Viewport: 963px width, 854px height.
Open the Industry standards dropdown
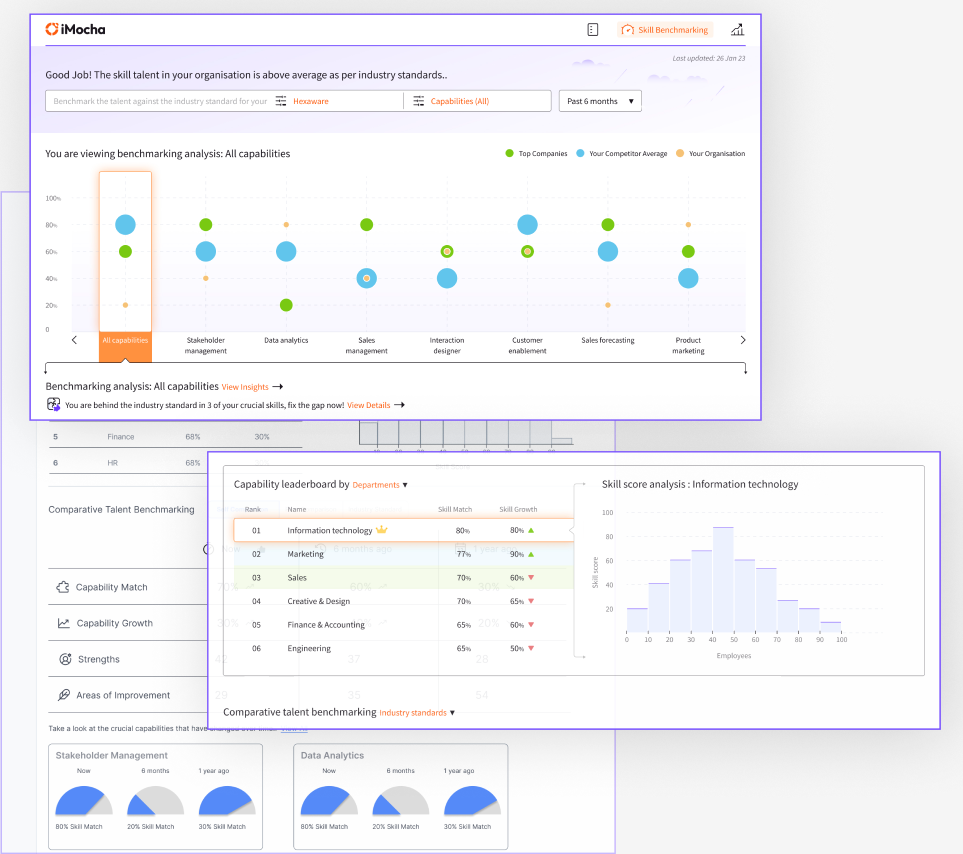coord(417,713)
